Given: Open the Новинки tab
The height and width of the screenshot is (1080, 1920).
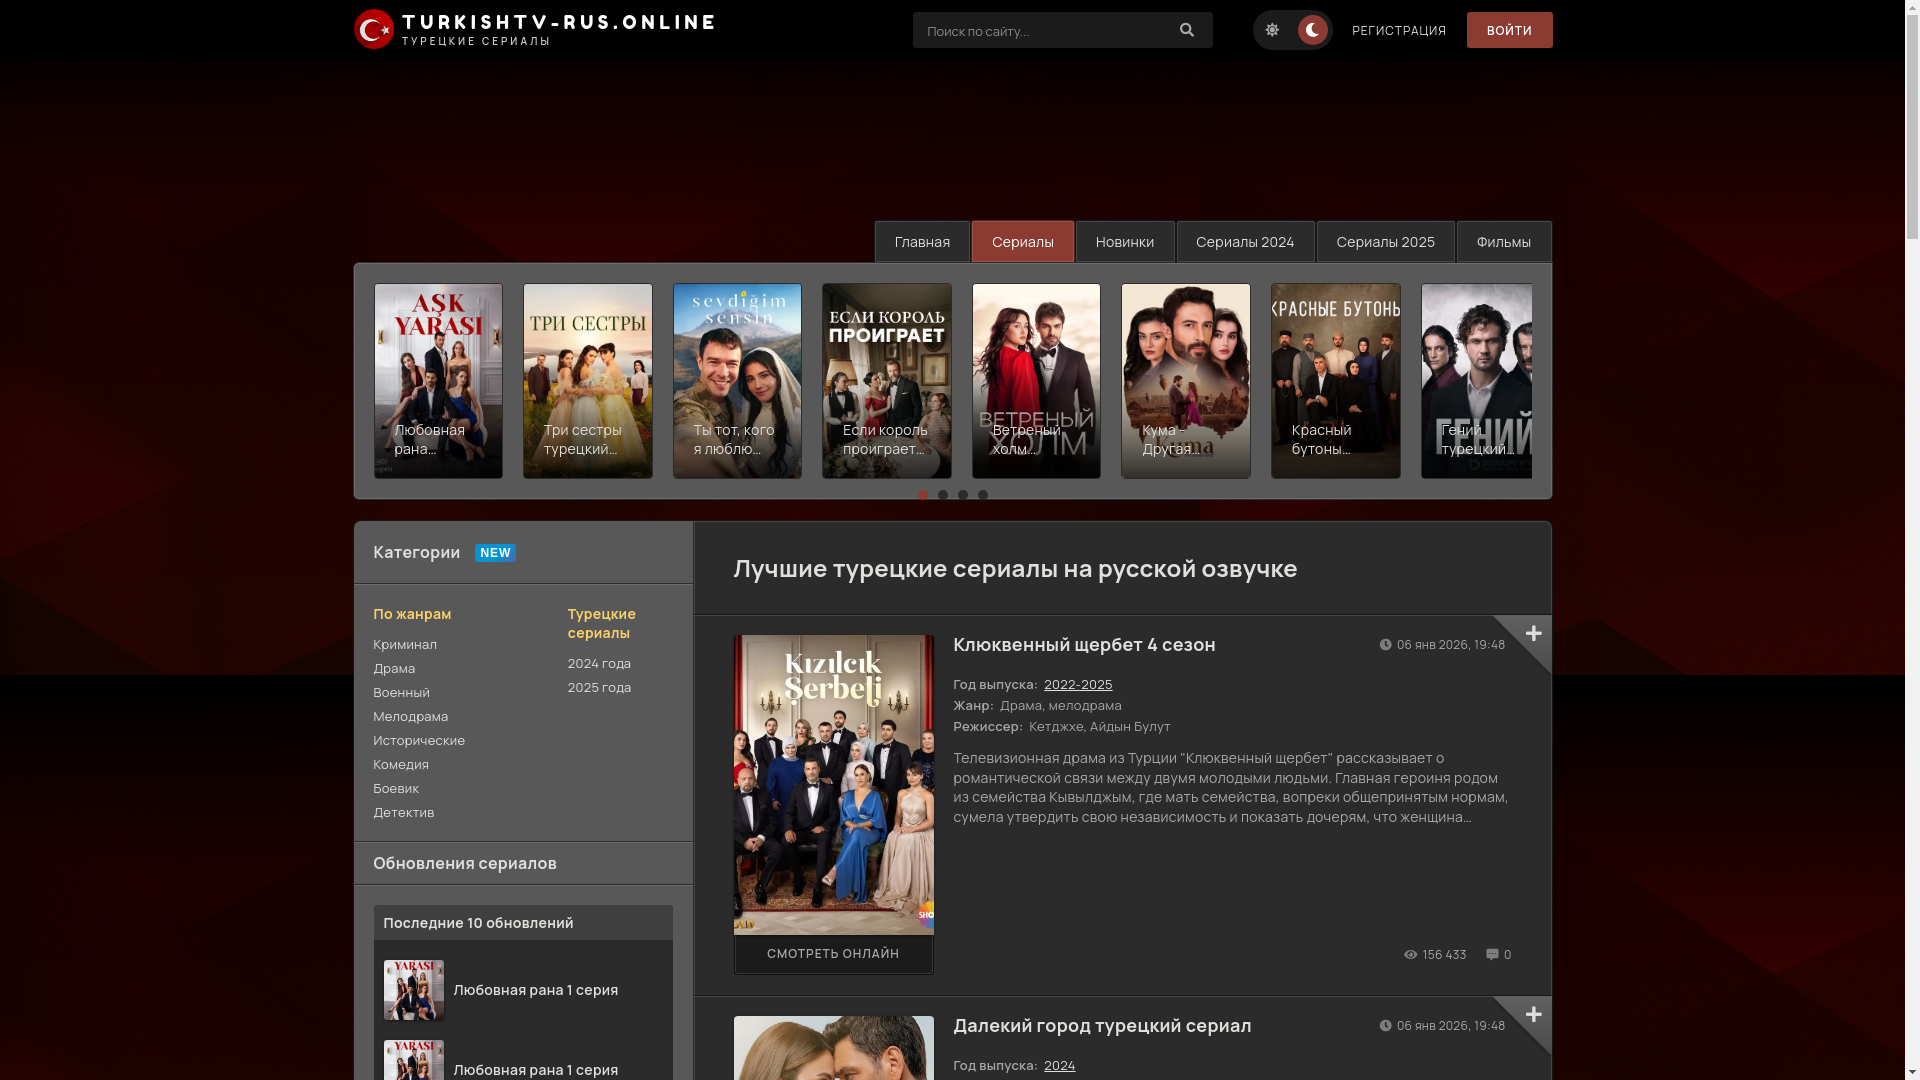Looking at the screenshot, I should pyautogui.click(x=1124, y=242).
